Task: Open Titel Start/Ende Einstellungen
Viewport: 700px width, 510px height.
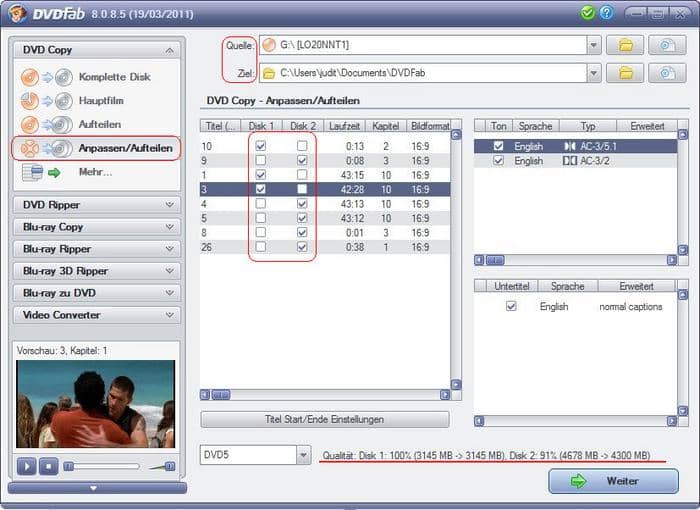Action: pyautogui.click(x=325, y=419)
